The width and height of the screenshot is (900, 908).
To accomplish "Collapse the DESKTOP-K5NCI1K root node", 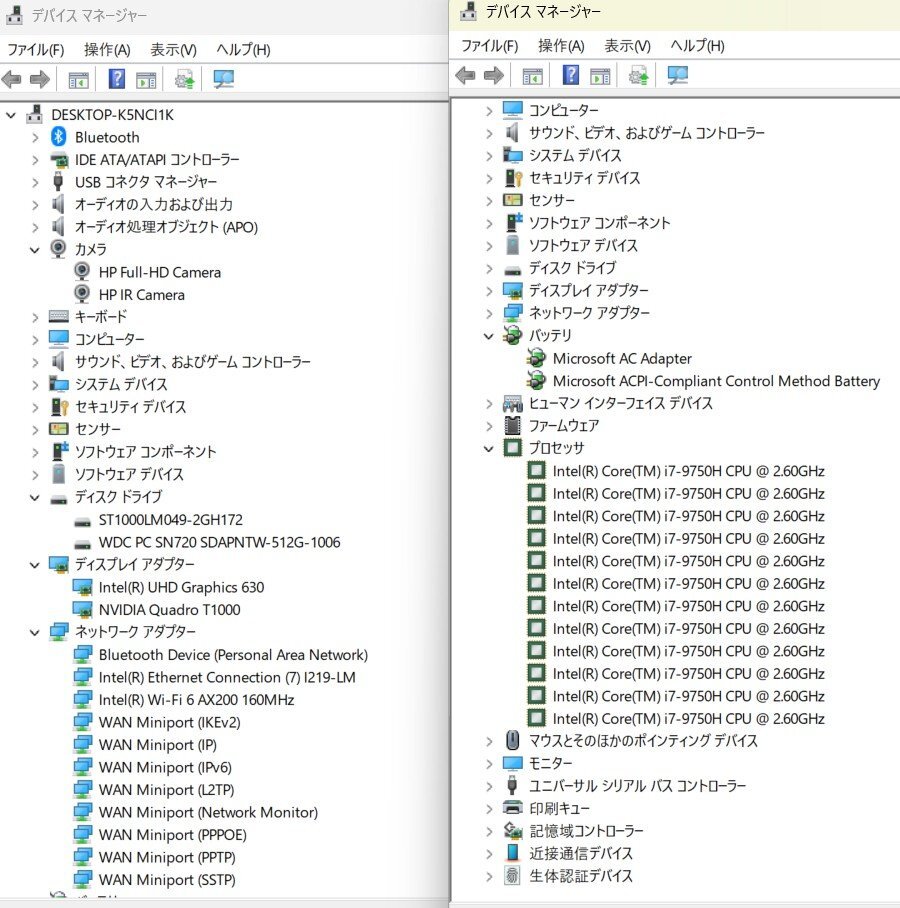I will click(11, 115).
